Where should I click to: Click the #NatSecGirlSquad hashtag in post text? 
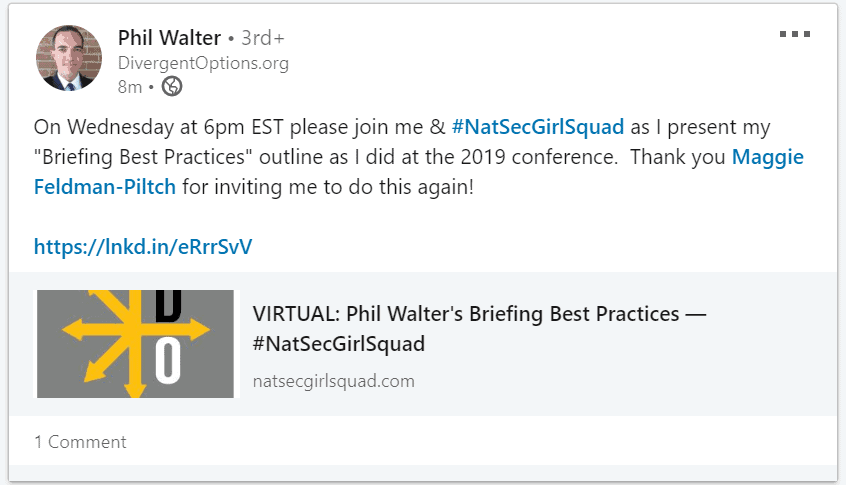click(538, 127)
